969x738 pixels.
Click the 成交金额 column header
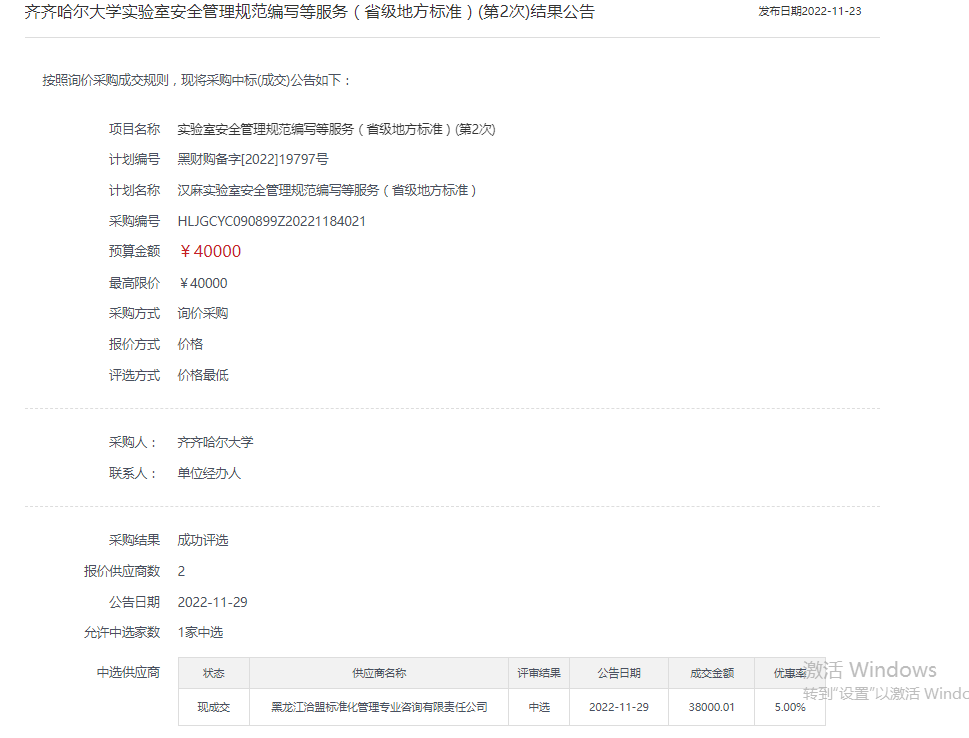coord(711,673)
